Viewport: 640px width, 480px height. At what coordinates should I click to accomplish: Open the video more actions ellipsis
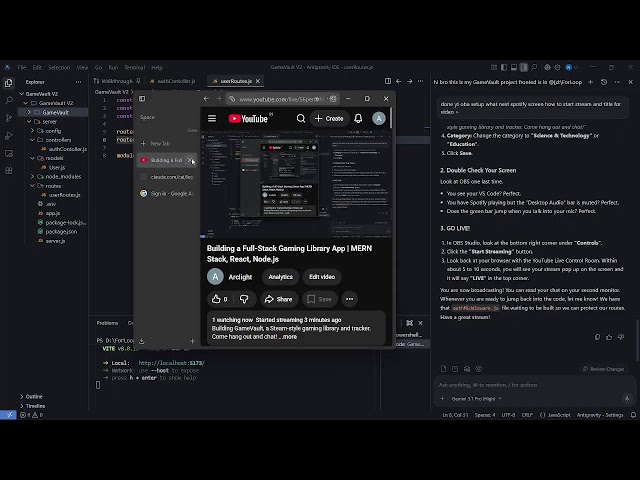pos(349,299)
